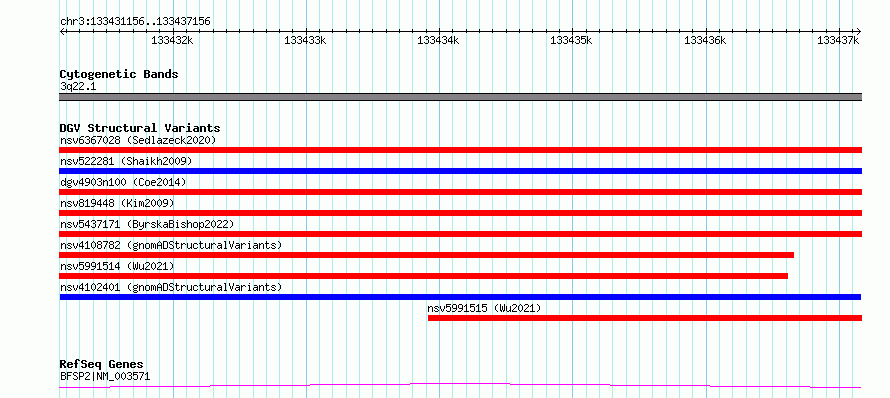Open variant nsv6367028 (Sedlazeck2020) label
Viewport: 890px width, 398px height.
tap(138, 140)
